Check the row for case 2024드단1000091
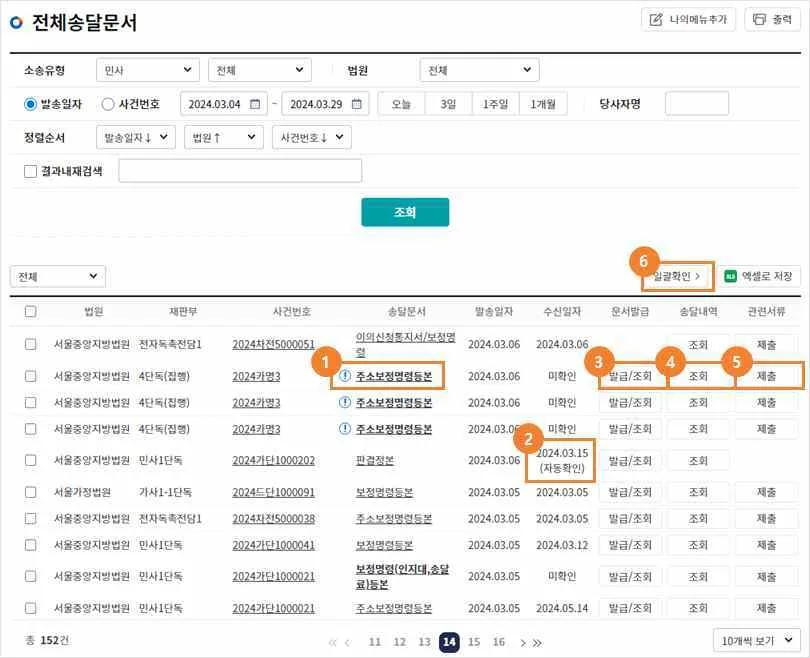Screen dimensions: 810x658 (30, 492)
